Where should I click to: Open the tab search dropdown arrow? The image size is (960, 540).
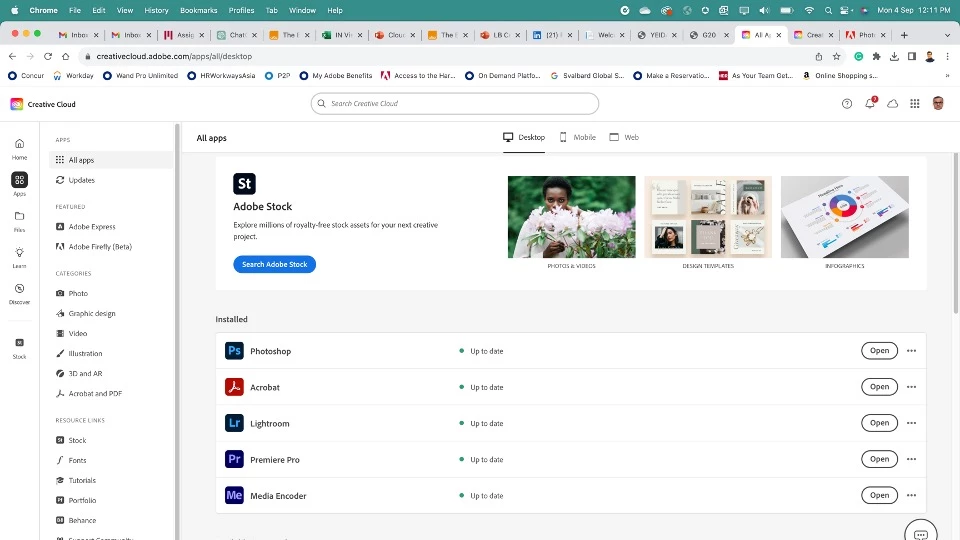click(948, 36)
